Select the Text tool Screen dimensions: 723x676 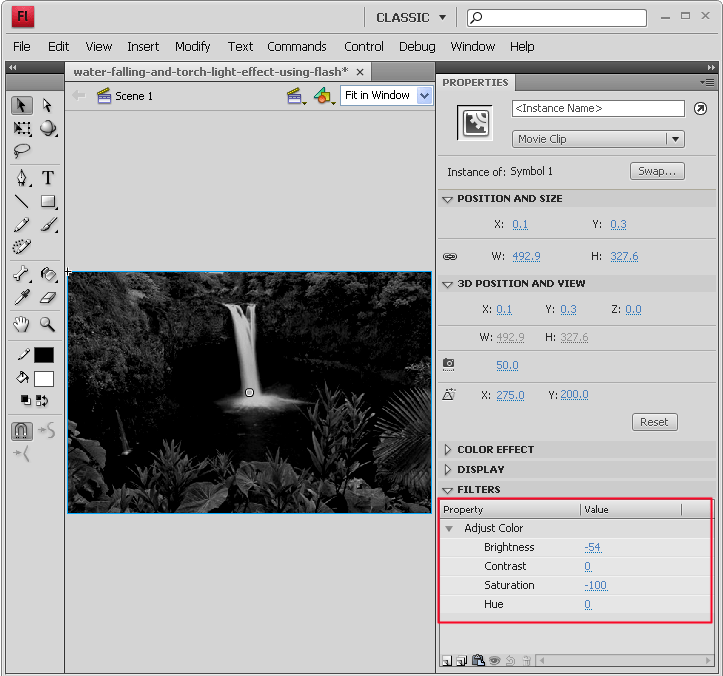pos(48,178)
